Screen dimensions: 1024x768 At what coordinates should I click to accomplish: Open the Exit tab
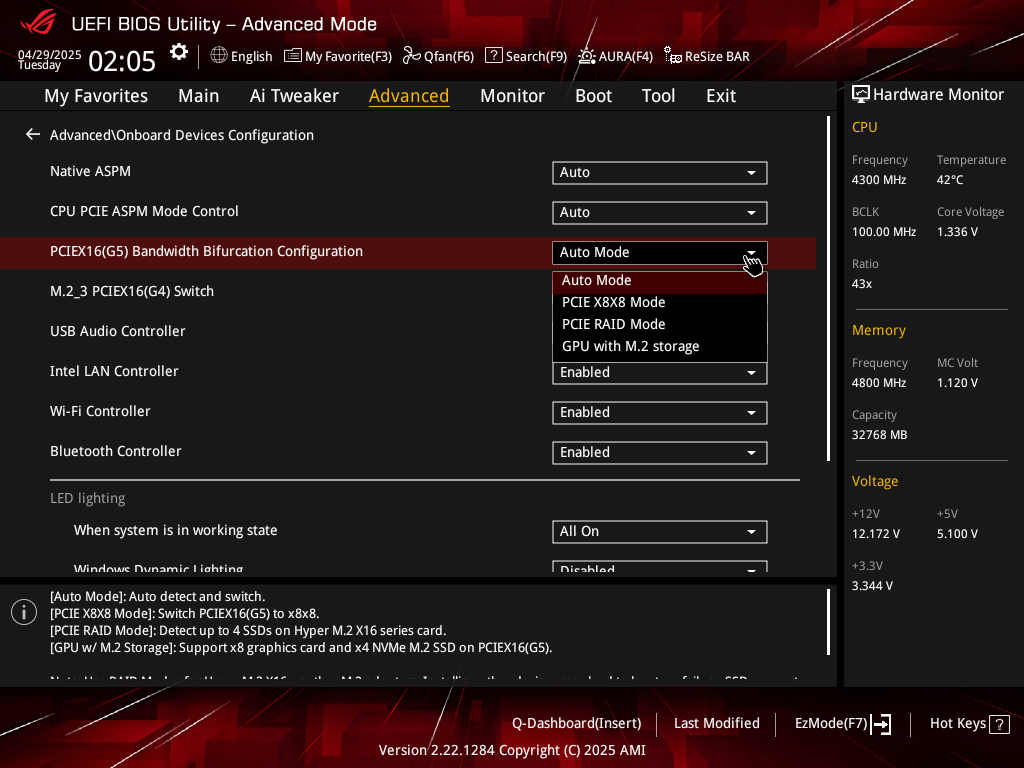pos(721,96)
